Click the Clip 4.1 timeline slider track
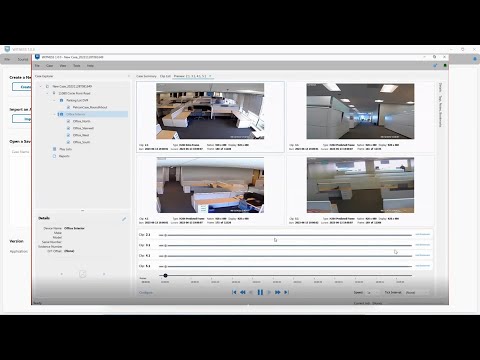The image size is (480, 360). click(x=285, y=256)
